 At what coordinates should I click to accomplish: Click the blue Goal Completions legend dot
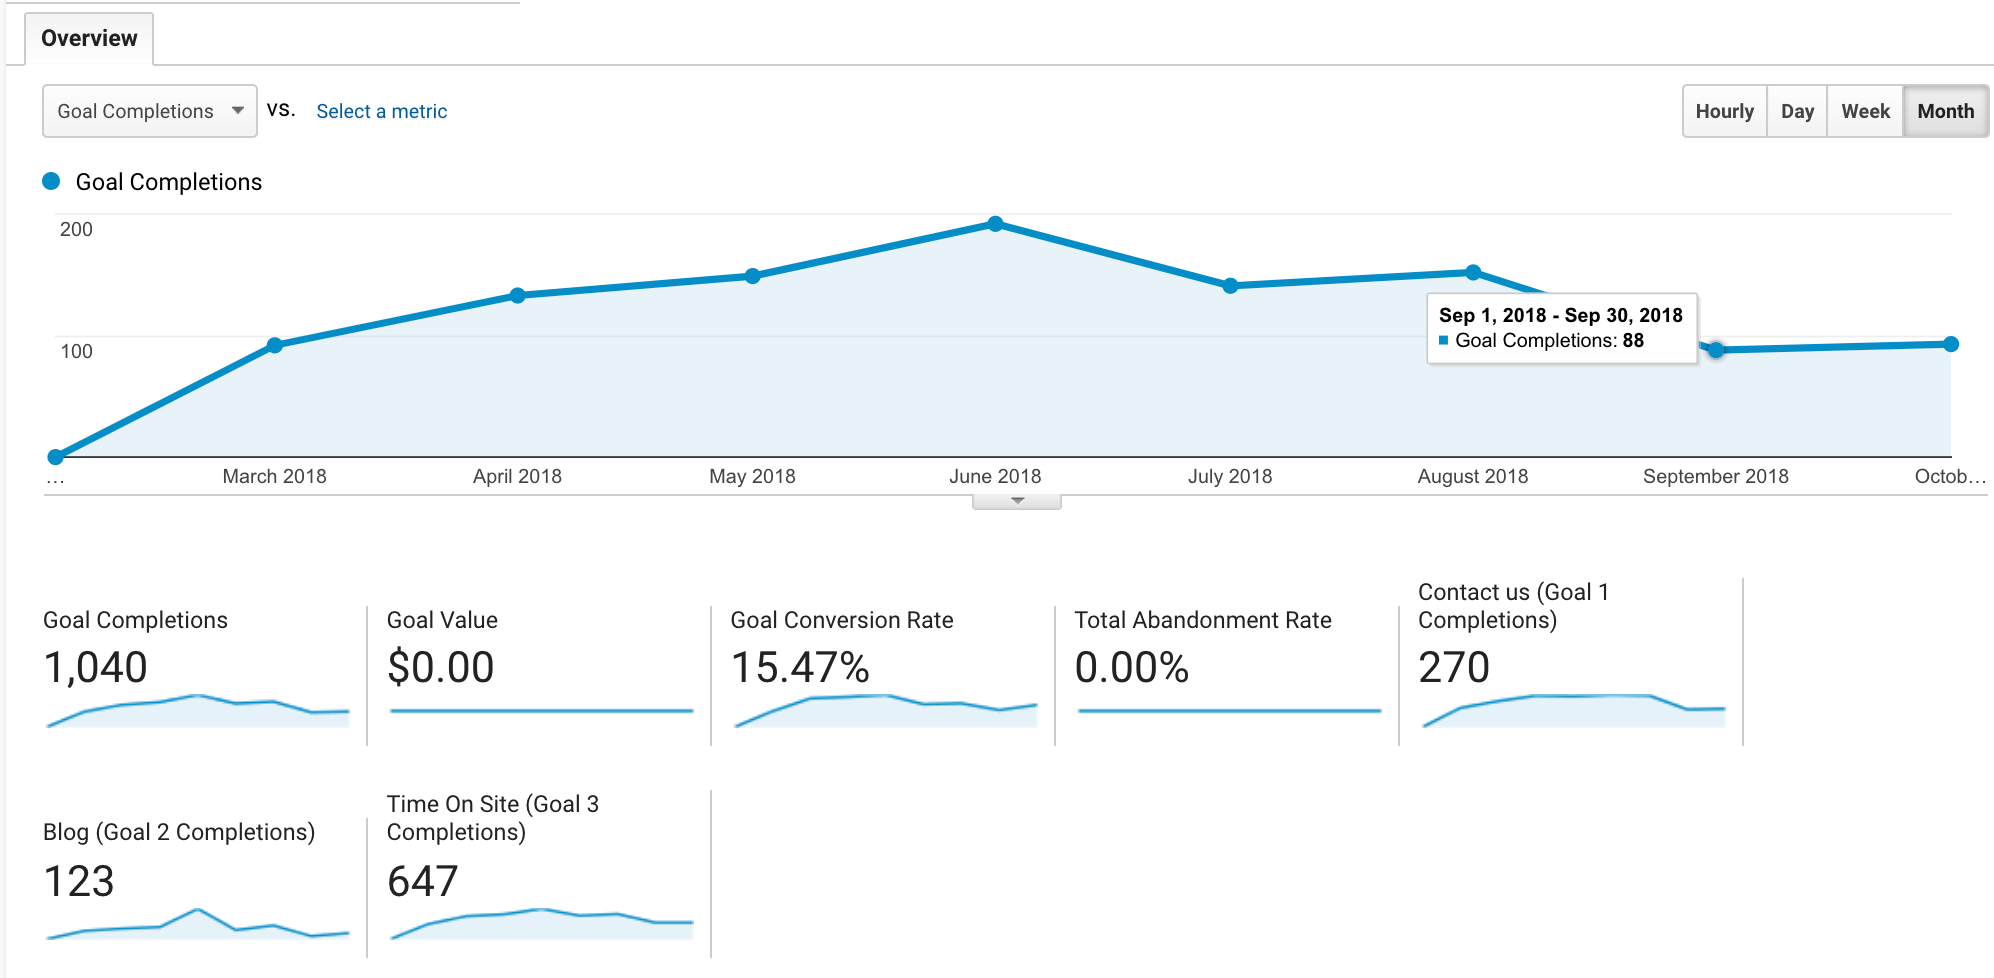51,181
